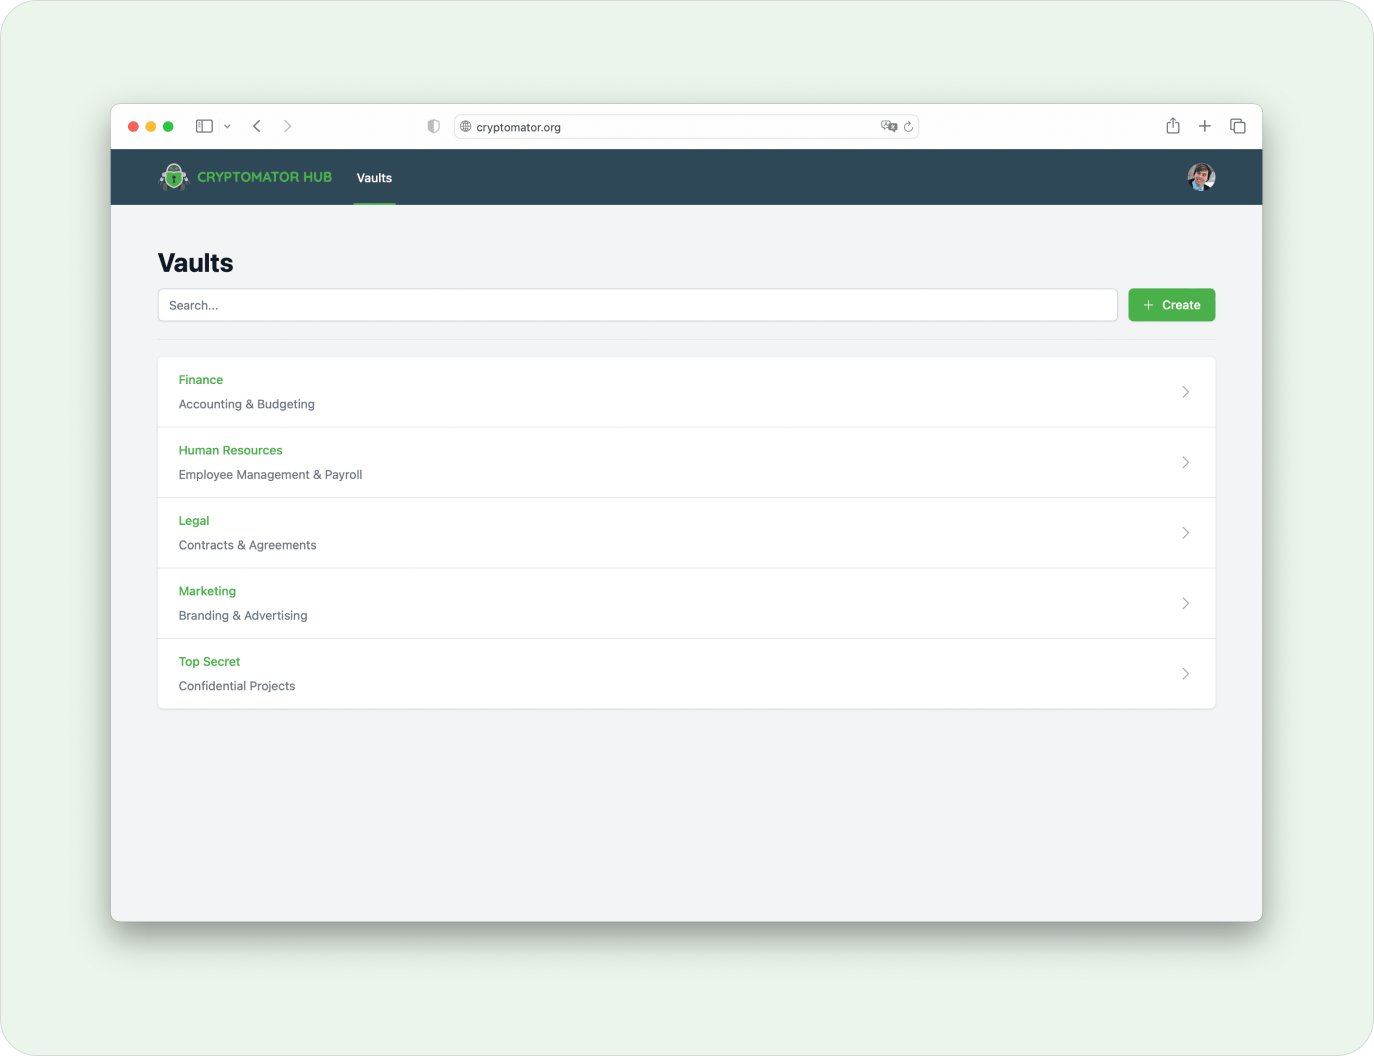Click the back navigation arrow

point(257,126)
